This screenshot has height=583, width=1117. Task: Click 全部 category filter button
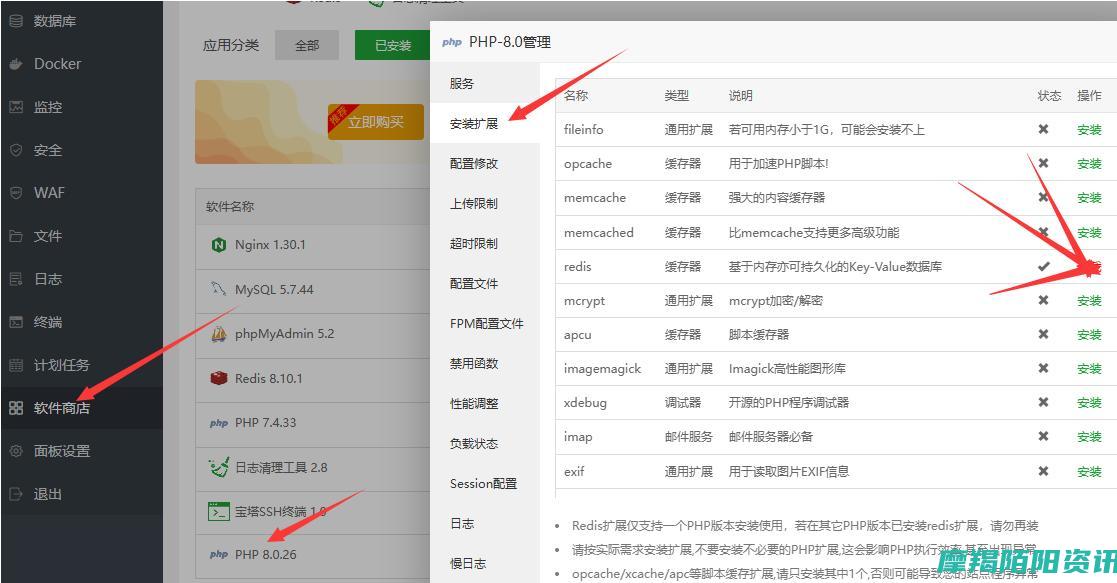pos(307,45)
